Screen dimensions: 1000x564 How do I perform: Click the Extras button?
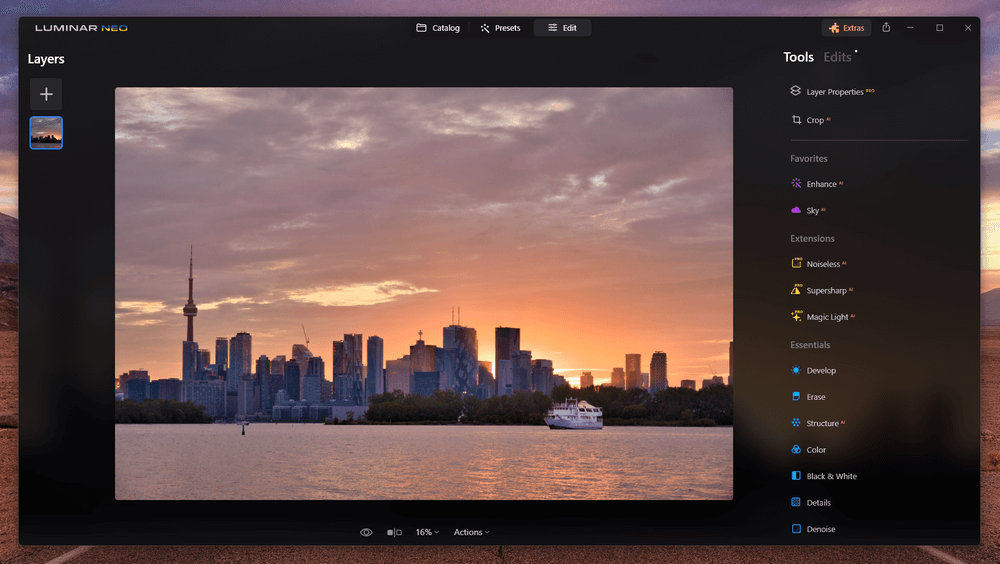pos(846,28)
